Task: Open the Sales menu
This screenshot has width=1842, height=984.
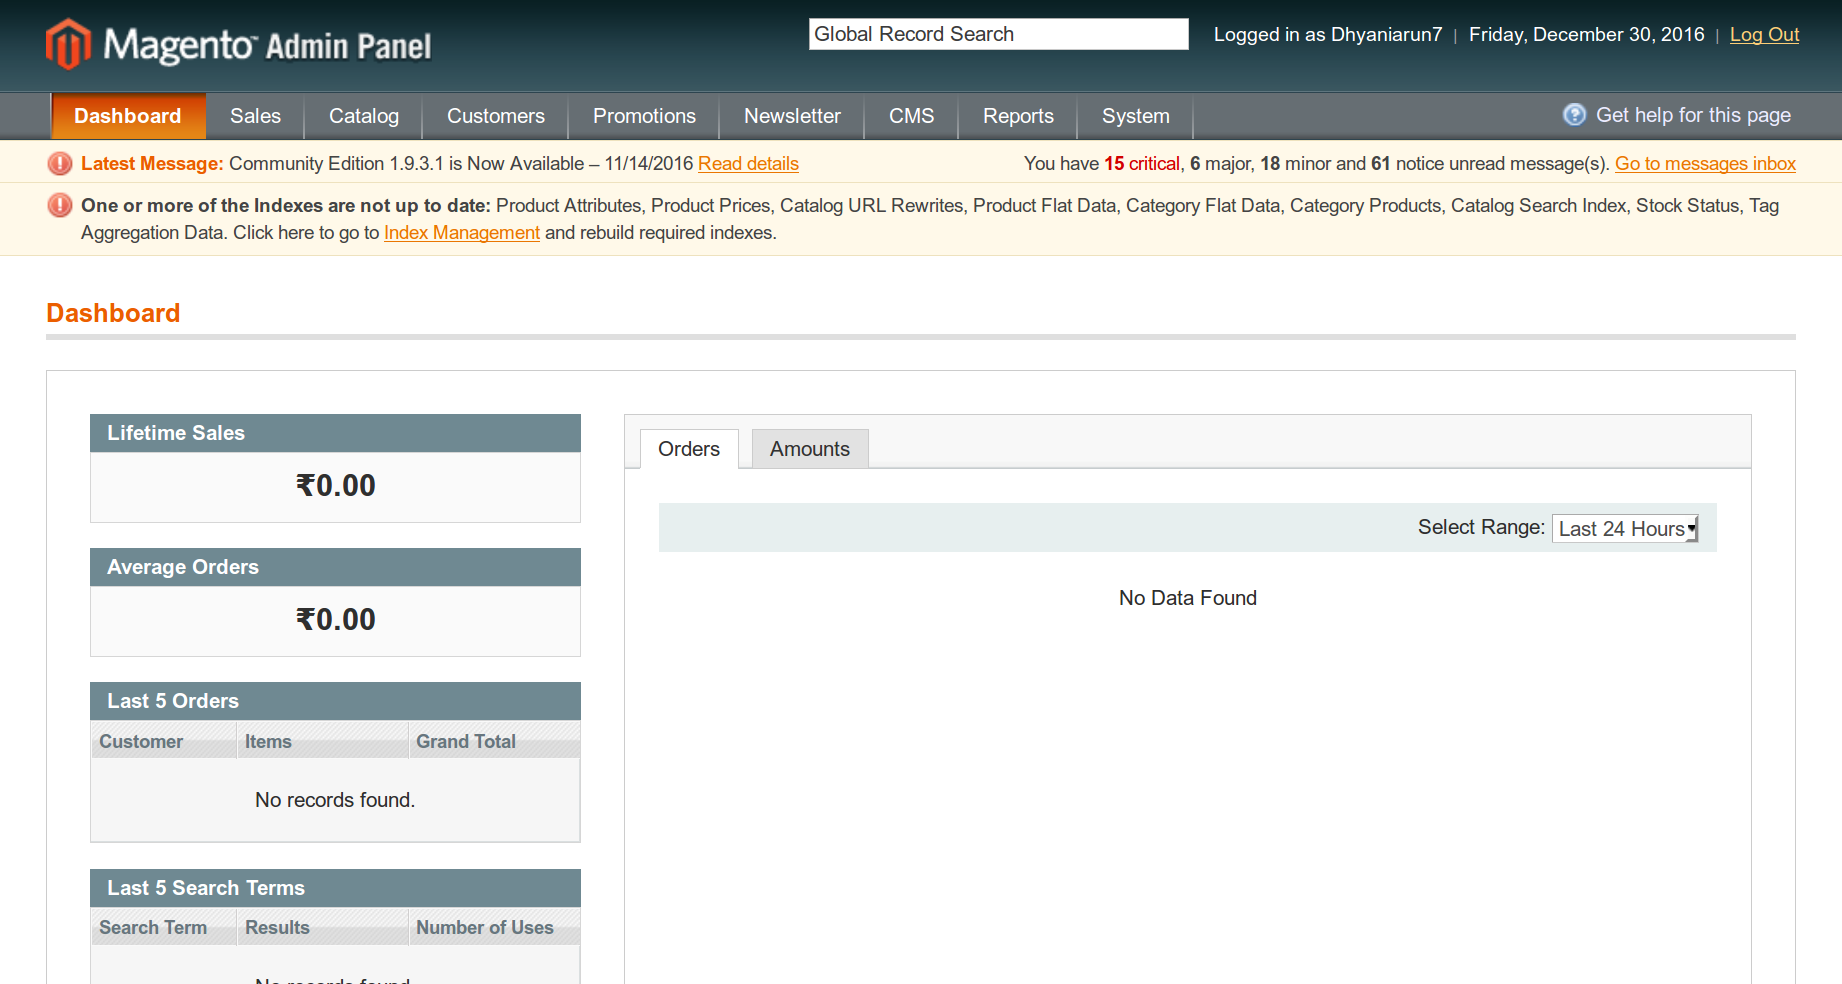Action: (255, 116)
